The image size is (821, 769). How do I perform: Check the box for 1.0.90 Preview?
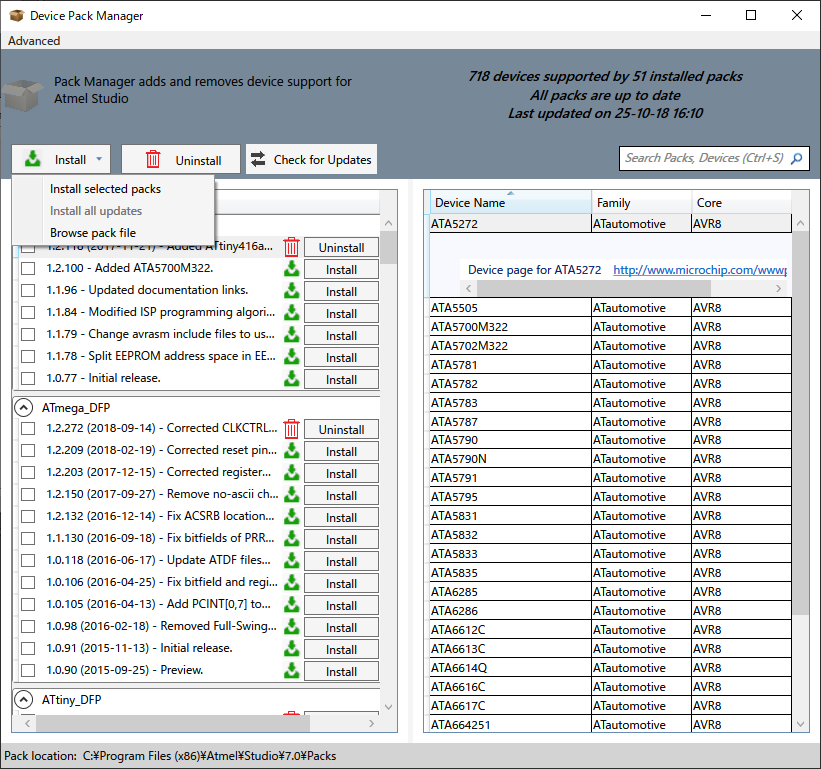tap(28, 671)
